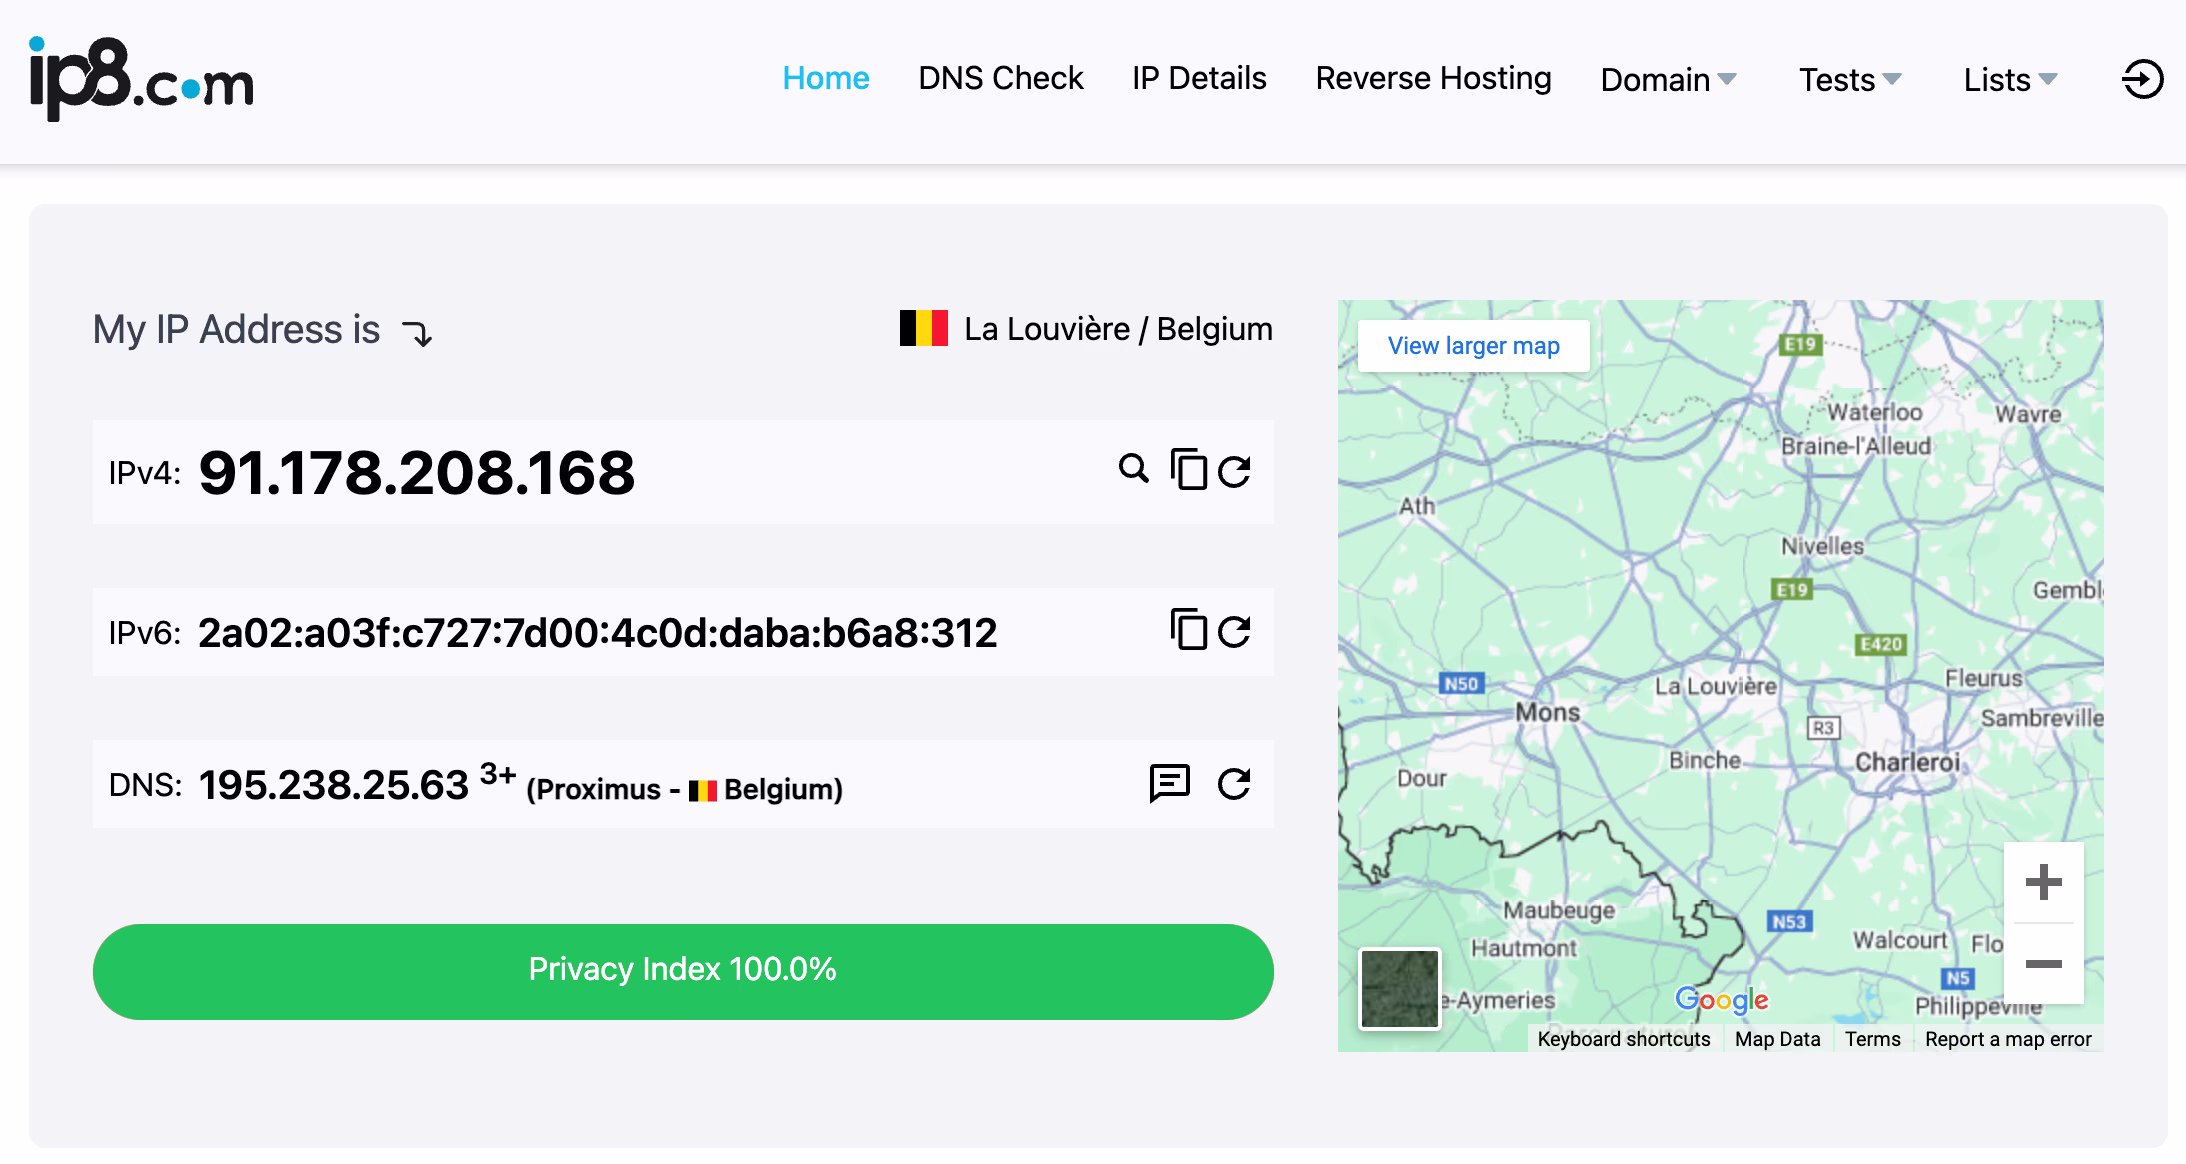
Task: Click the login arrow icon in the header
Action: click(x=2142, y=80)
